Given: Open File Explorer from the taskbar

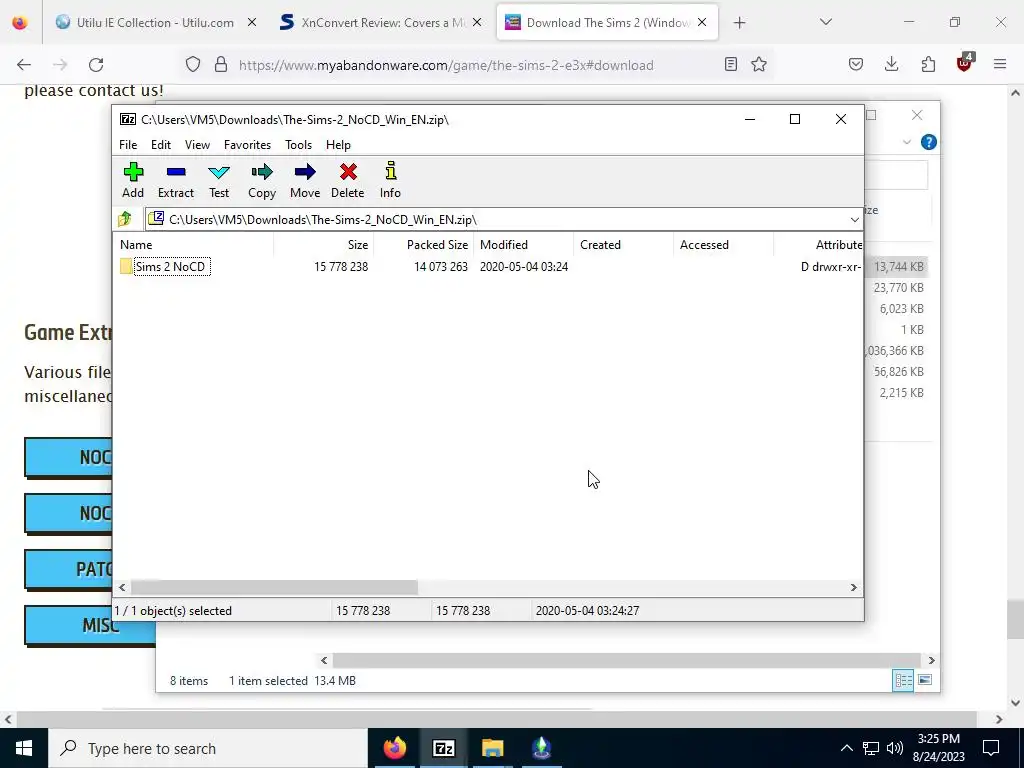Looking at the screenshot, I should coord(492,748).
